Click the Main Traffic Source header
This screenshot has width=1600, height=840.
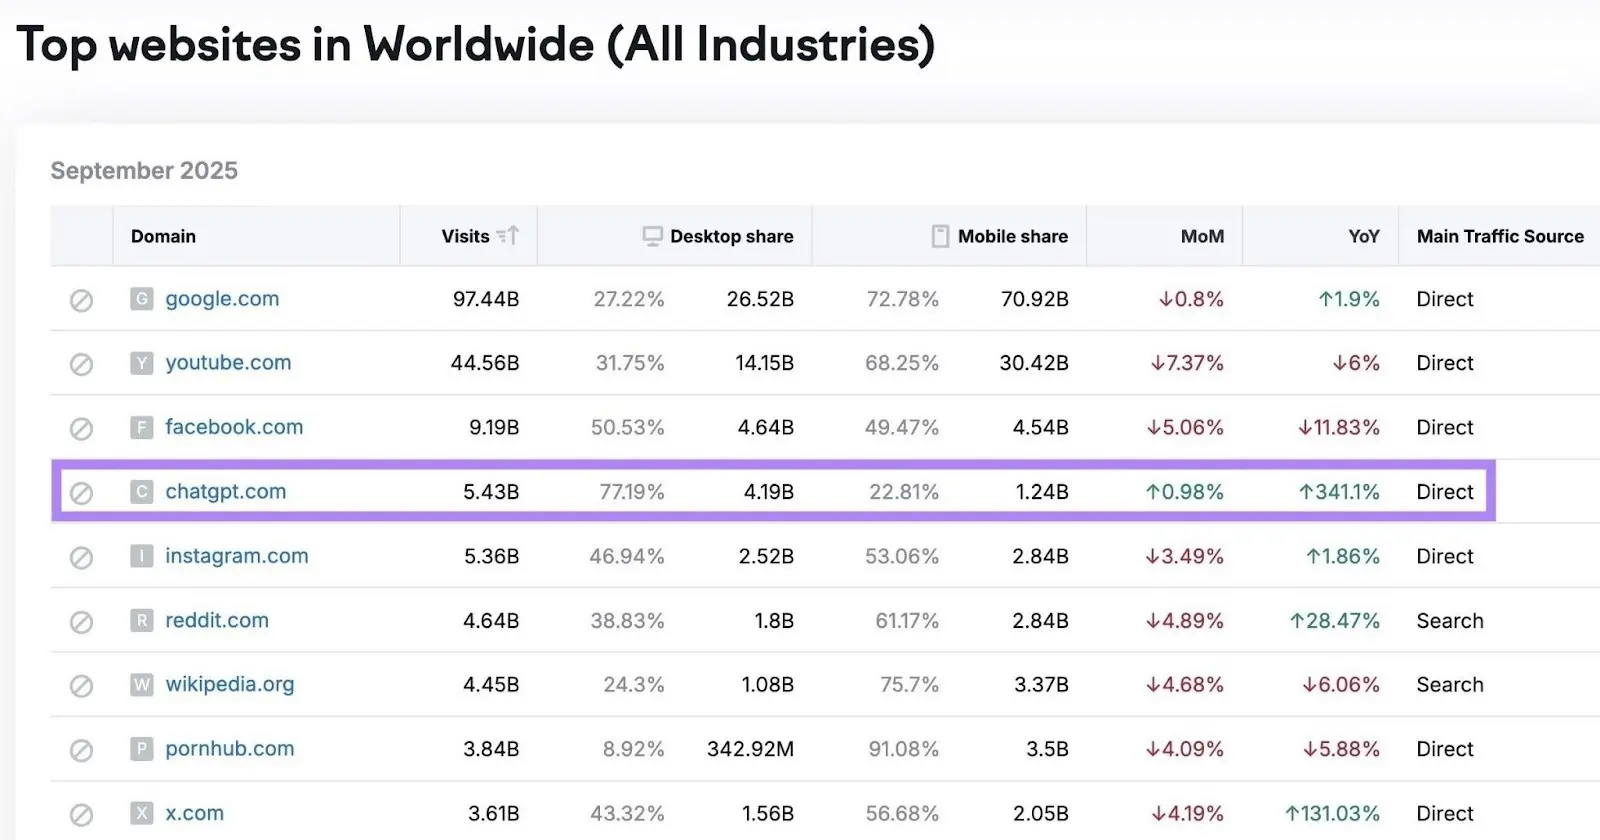tap(1499, 236)
